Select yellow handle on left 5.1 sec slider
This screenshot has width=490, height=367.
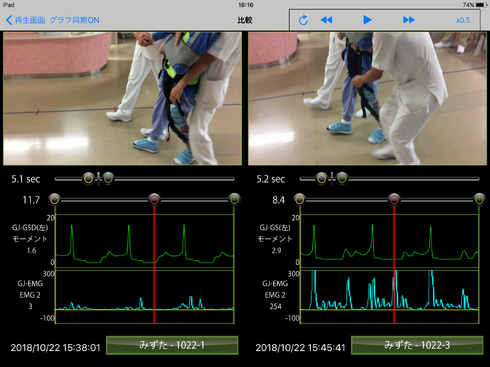(x=88, y=179)
